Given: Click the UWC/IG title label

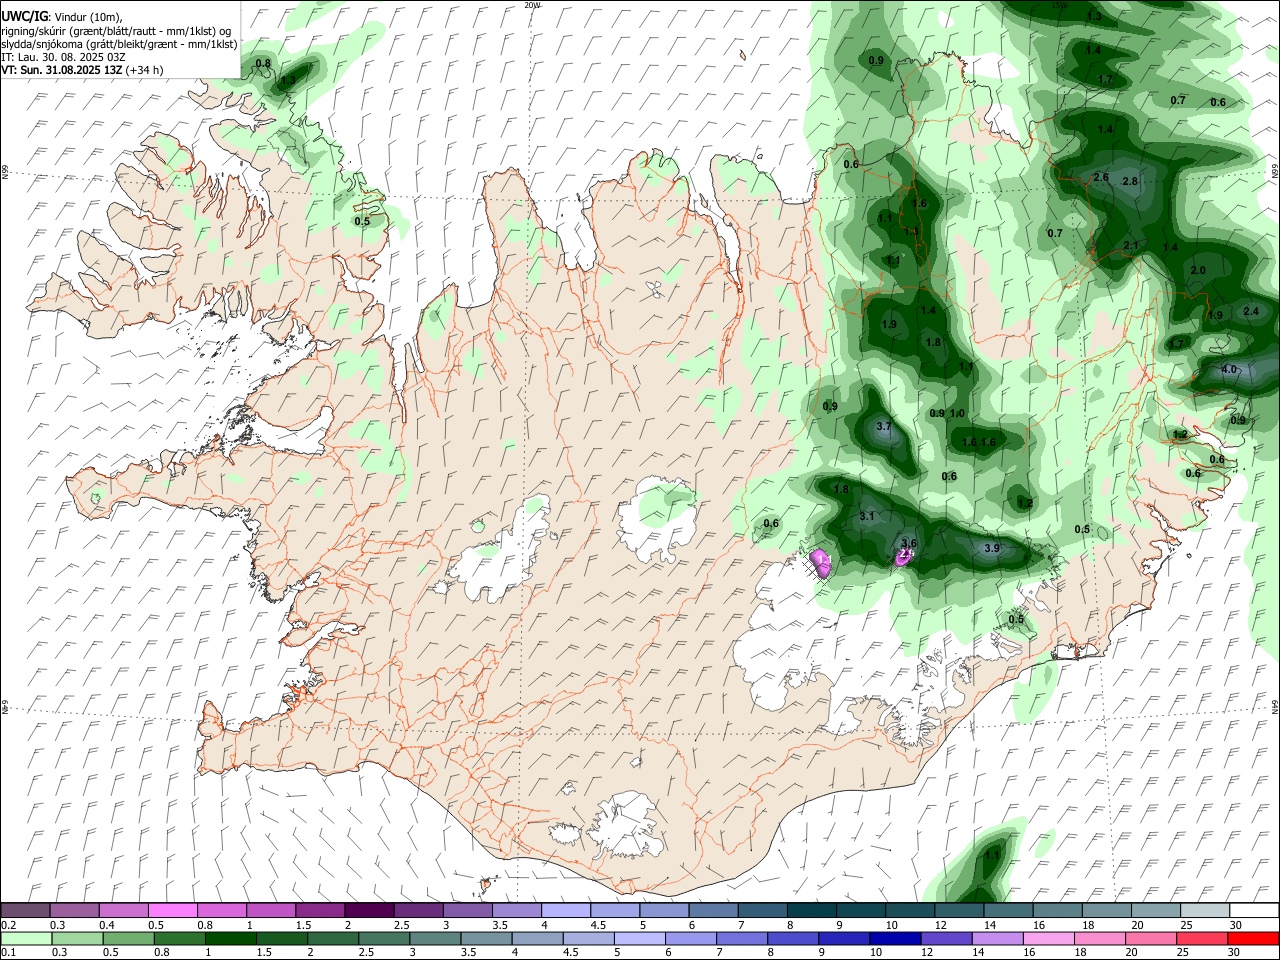Looking at the screenshot, I should [x=23, y=15].
